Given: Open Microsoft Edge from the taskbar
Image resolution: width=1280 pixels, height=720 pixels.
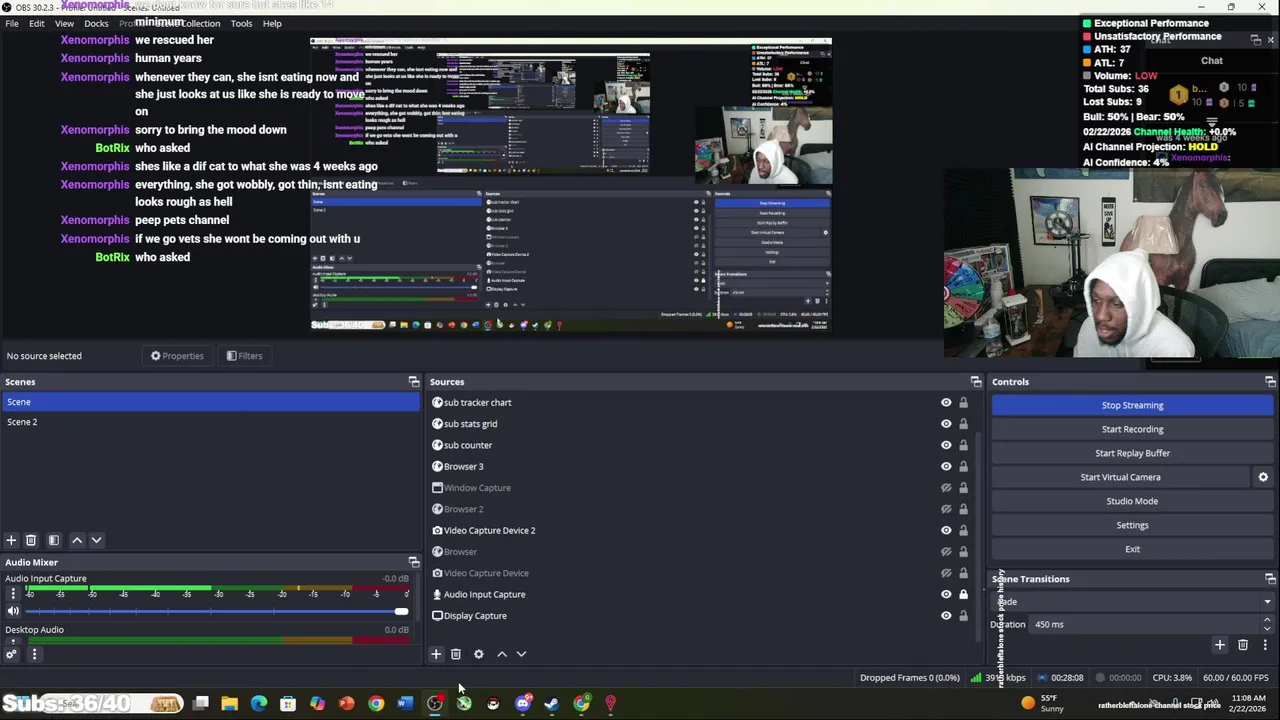Looking at the screenshot, I should click(259, 704).
